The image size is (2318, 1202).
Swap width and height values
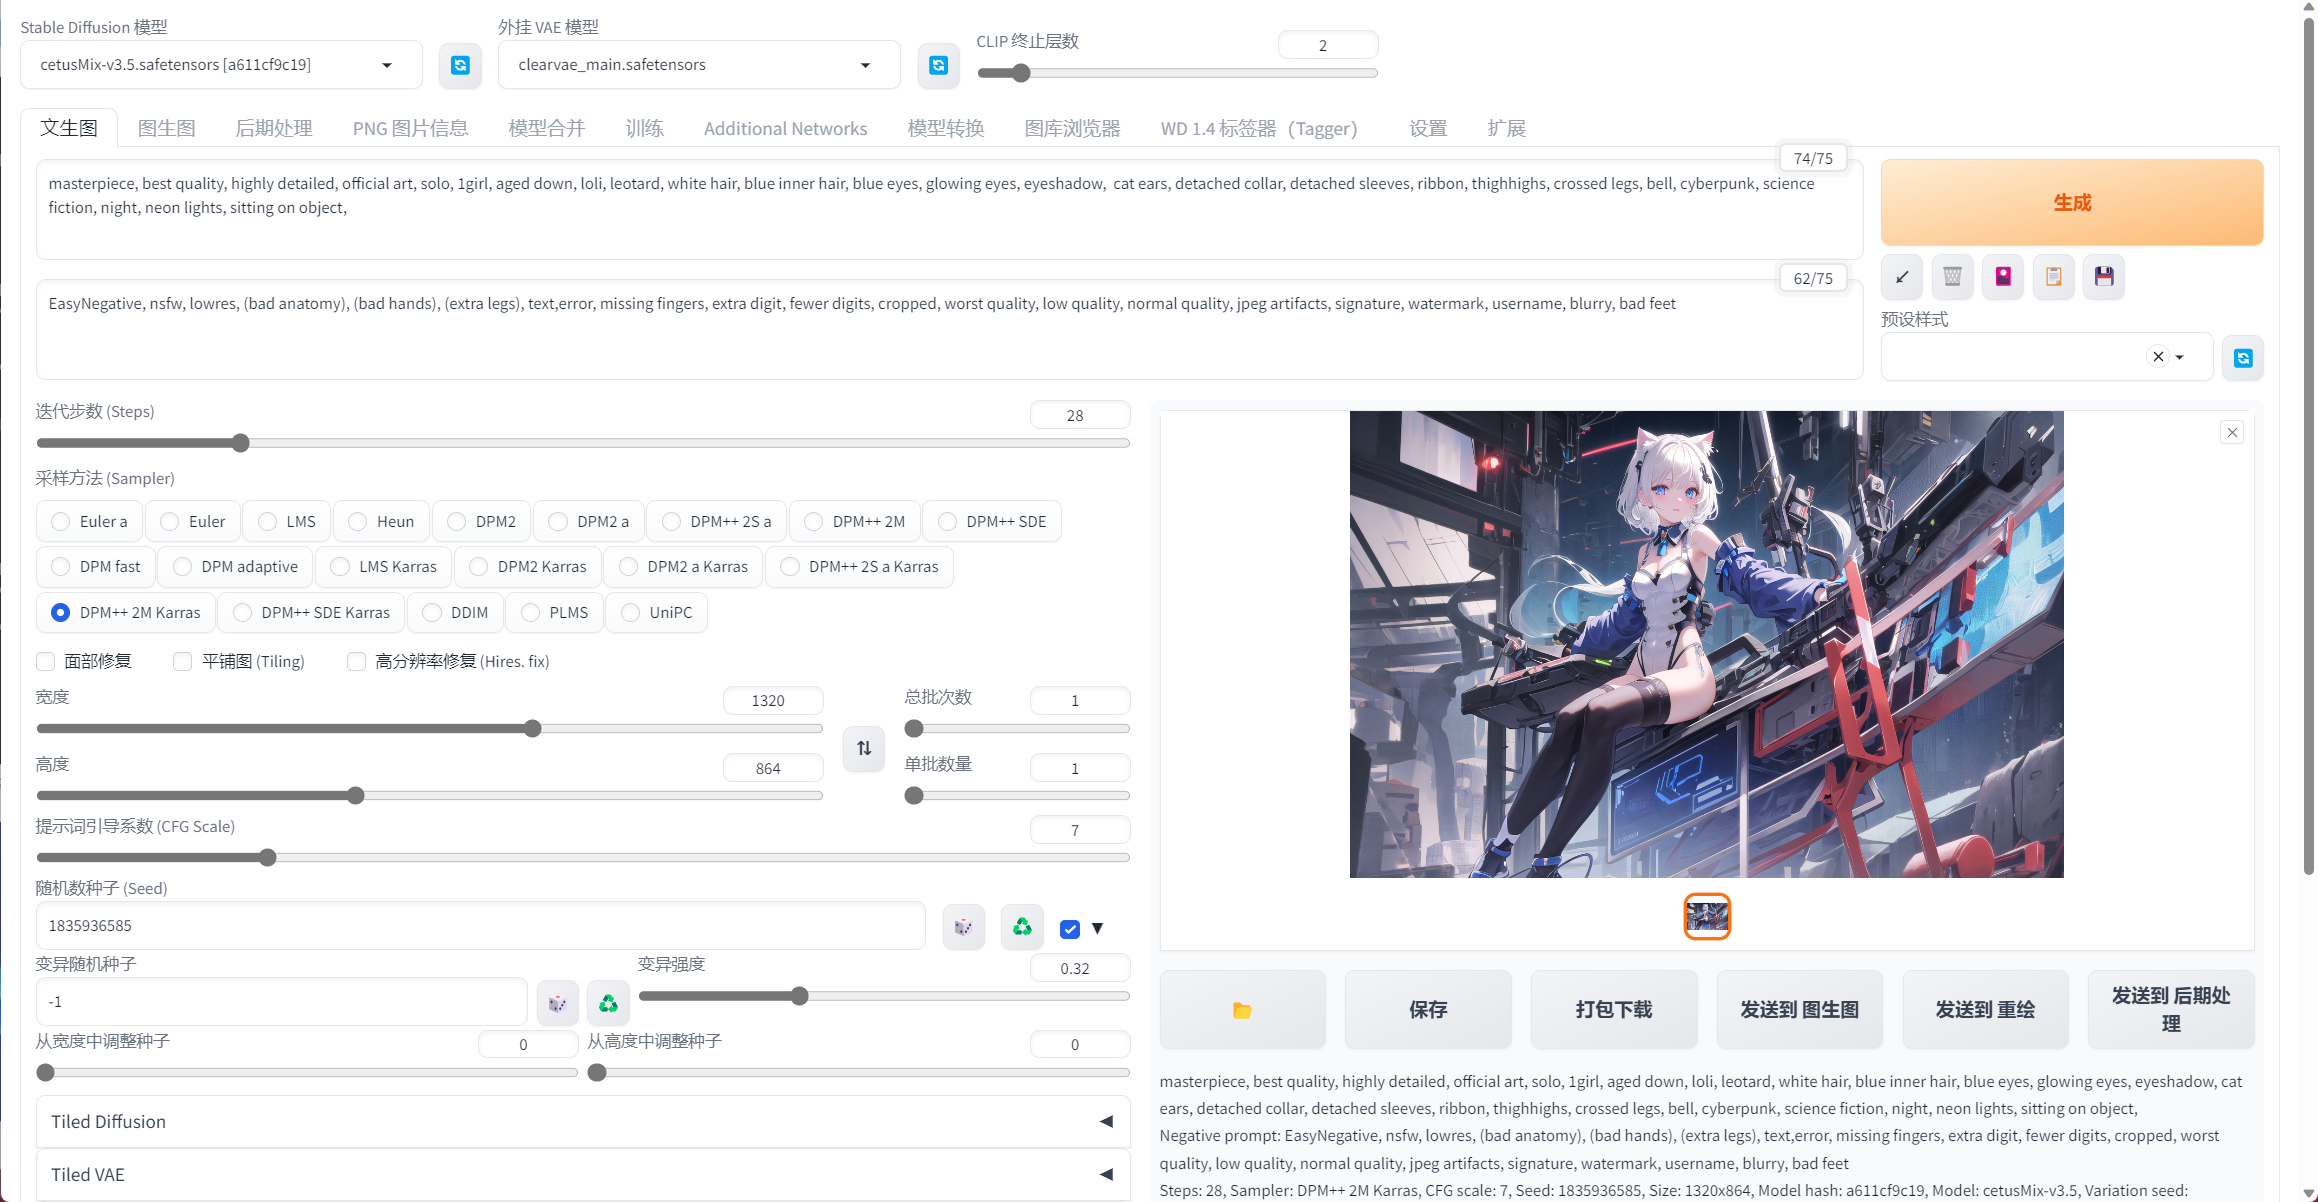864,748
